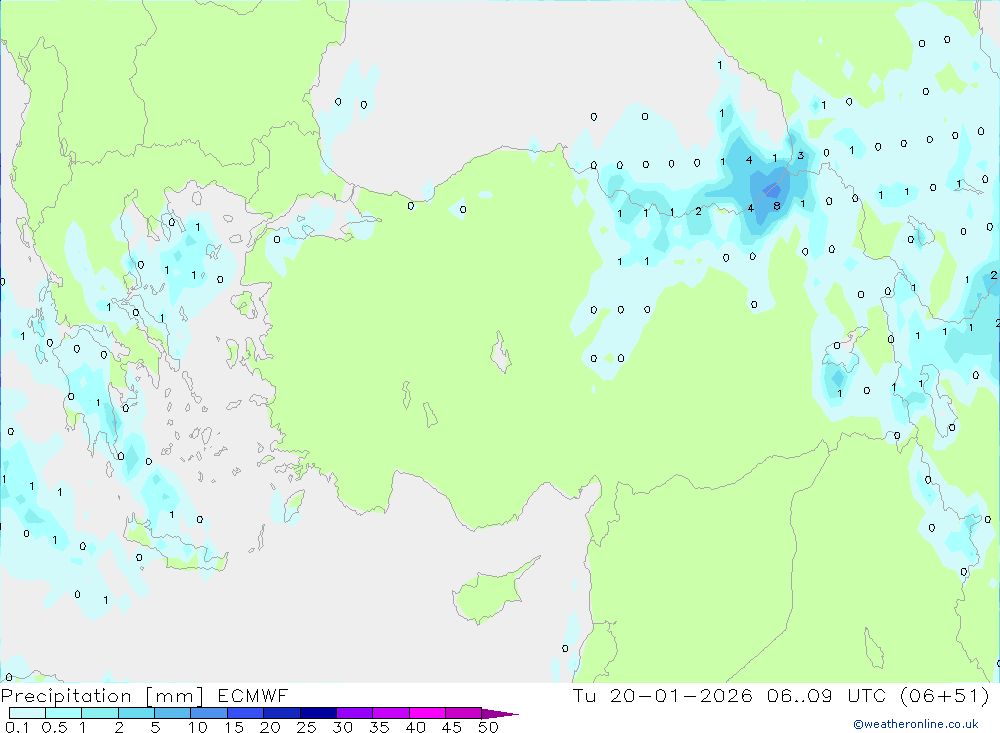
Task: Click the over-50 arrow tip of legend
Action: (500, 714)
